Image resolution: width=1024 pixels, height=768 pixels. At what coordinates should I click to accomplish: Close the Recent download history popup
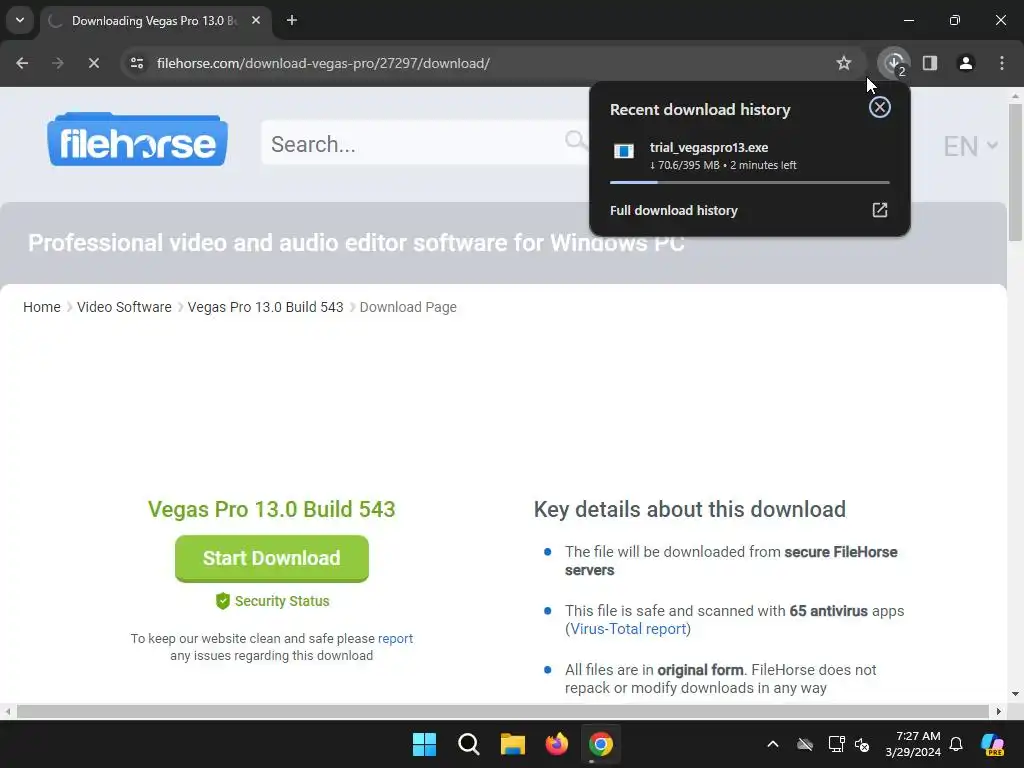pyautogui.click(x=880, y=107)
